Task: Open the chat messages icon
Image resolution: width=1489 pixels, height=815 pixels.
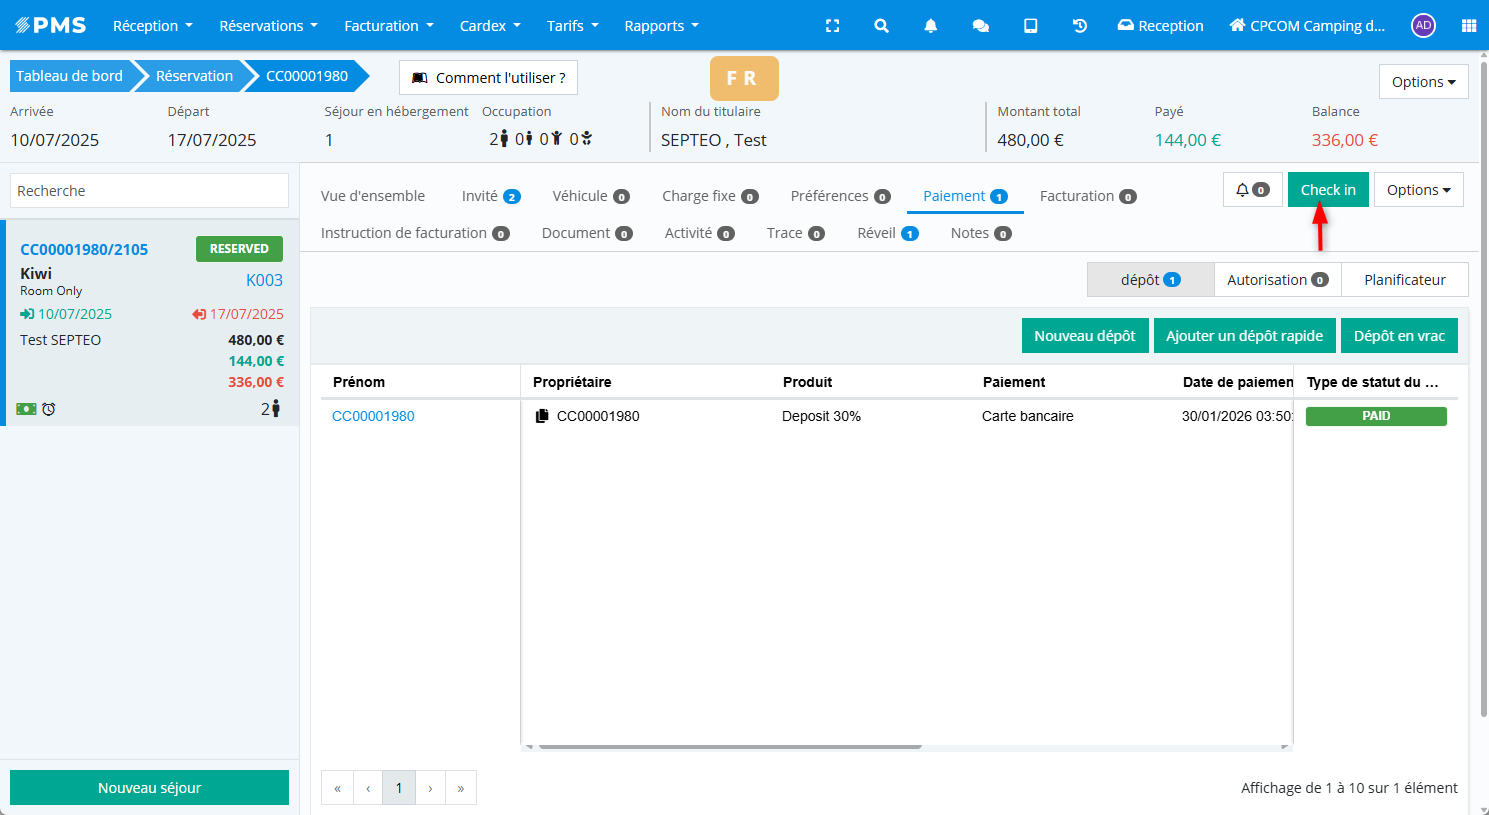Action: pyautogui.click(x=980, y=26)
